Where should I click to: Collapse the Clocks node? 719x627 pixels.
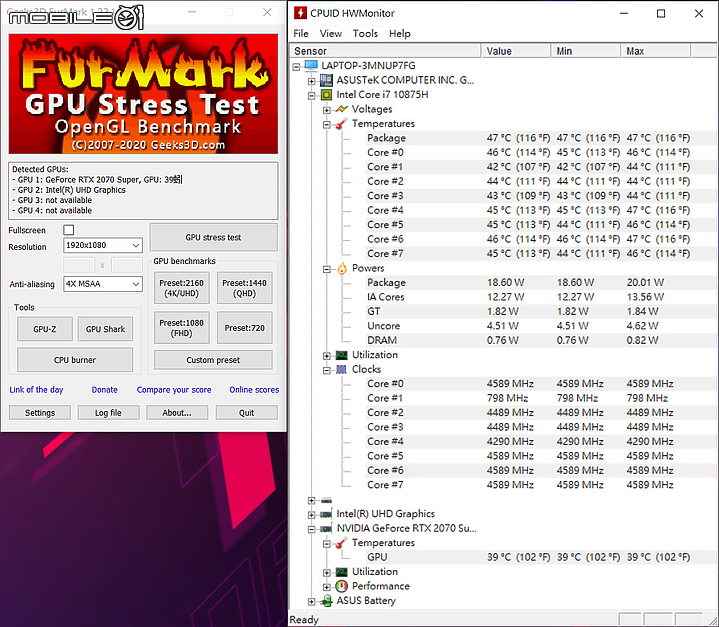[x=327, y=371]
